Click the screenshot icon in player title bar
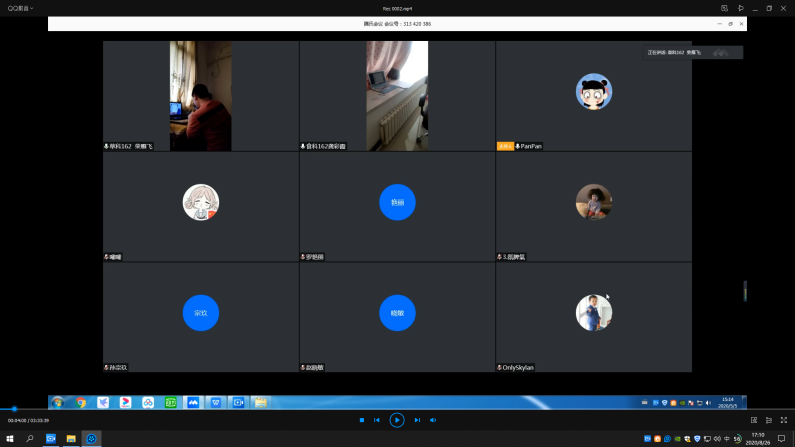This screenshot has width=795, height=447. pyautogui.click(x=724, y=8)
